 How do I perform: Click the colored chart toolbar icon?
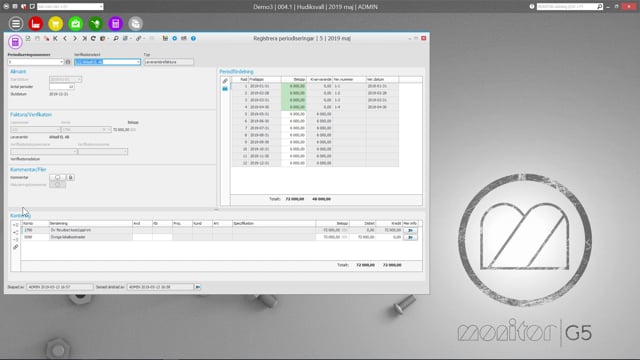(165, 38)
